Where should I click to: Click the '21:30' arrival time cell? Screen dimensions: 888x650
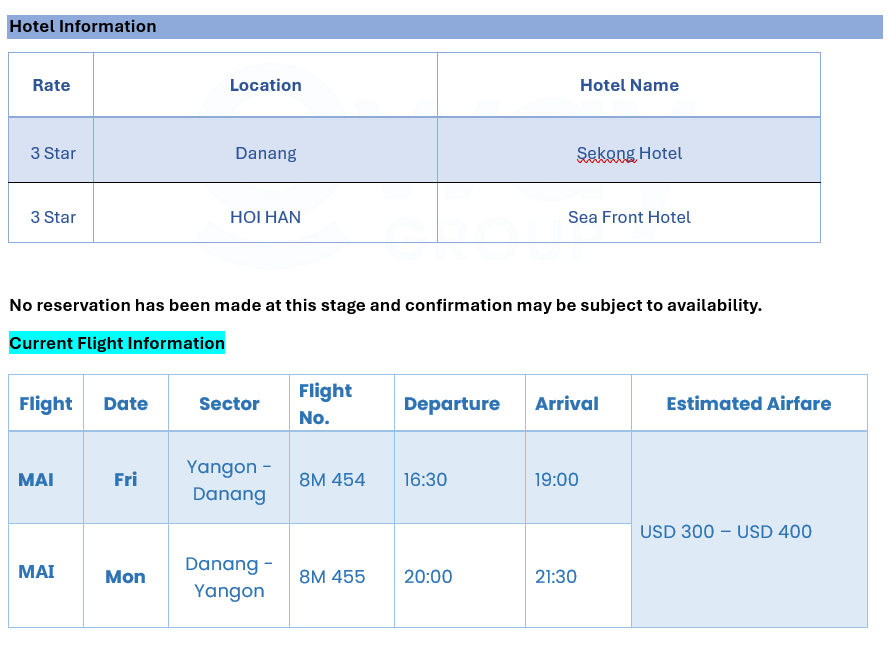click(x=557, y=577)
